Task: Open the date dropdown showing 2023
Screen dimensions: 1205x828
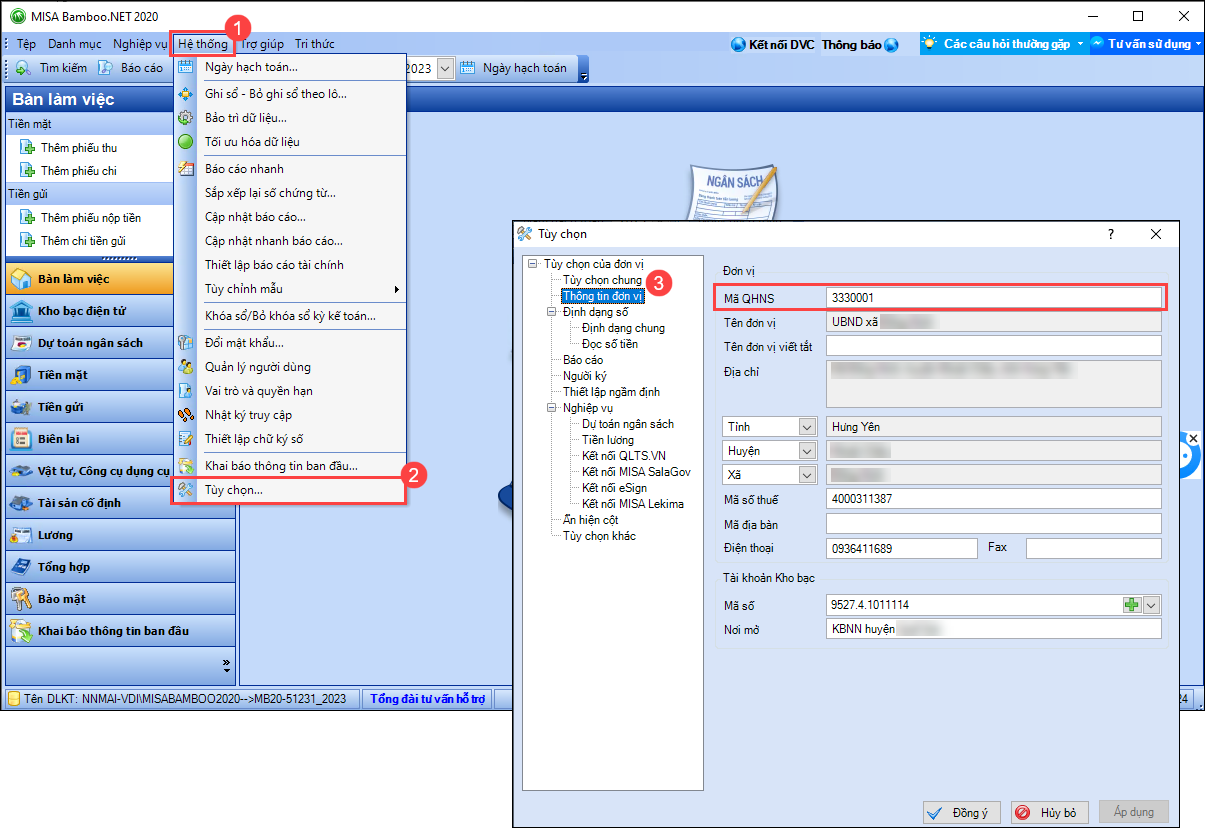Action: pos(445,68)
